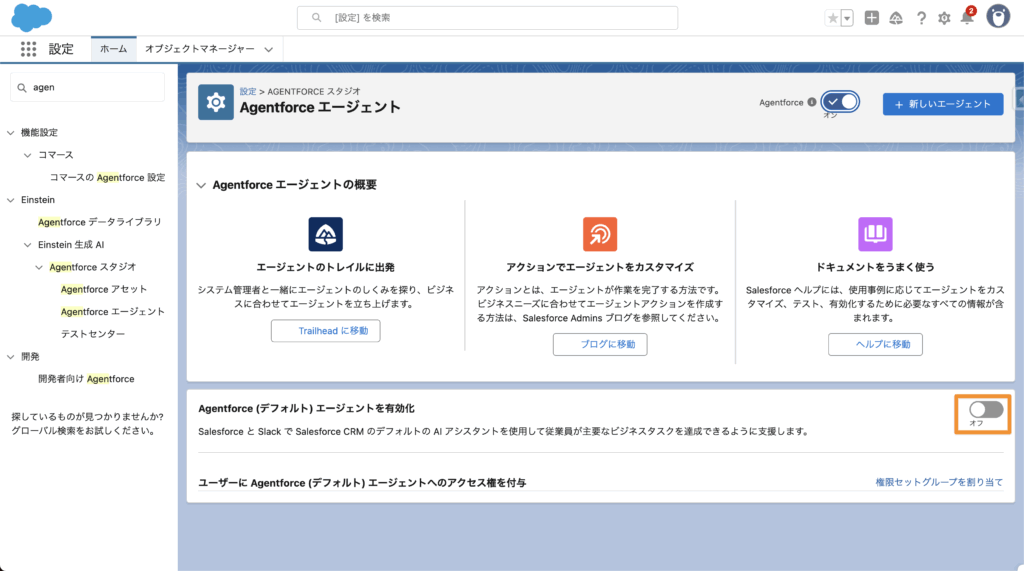Click the Agentforce エージェント gear page icon
Image resolution: width=1024 pixels, height=571 pixels.
(216, 102)
